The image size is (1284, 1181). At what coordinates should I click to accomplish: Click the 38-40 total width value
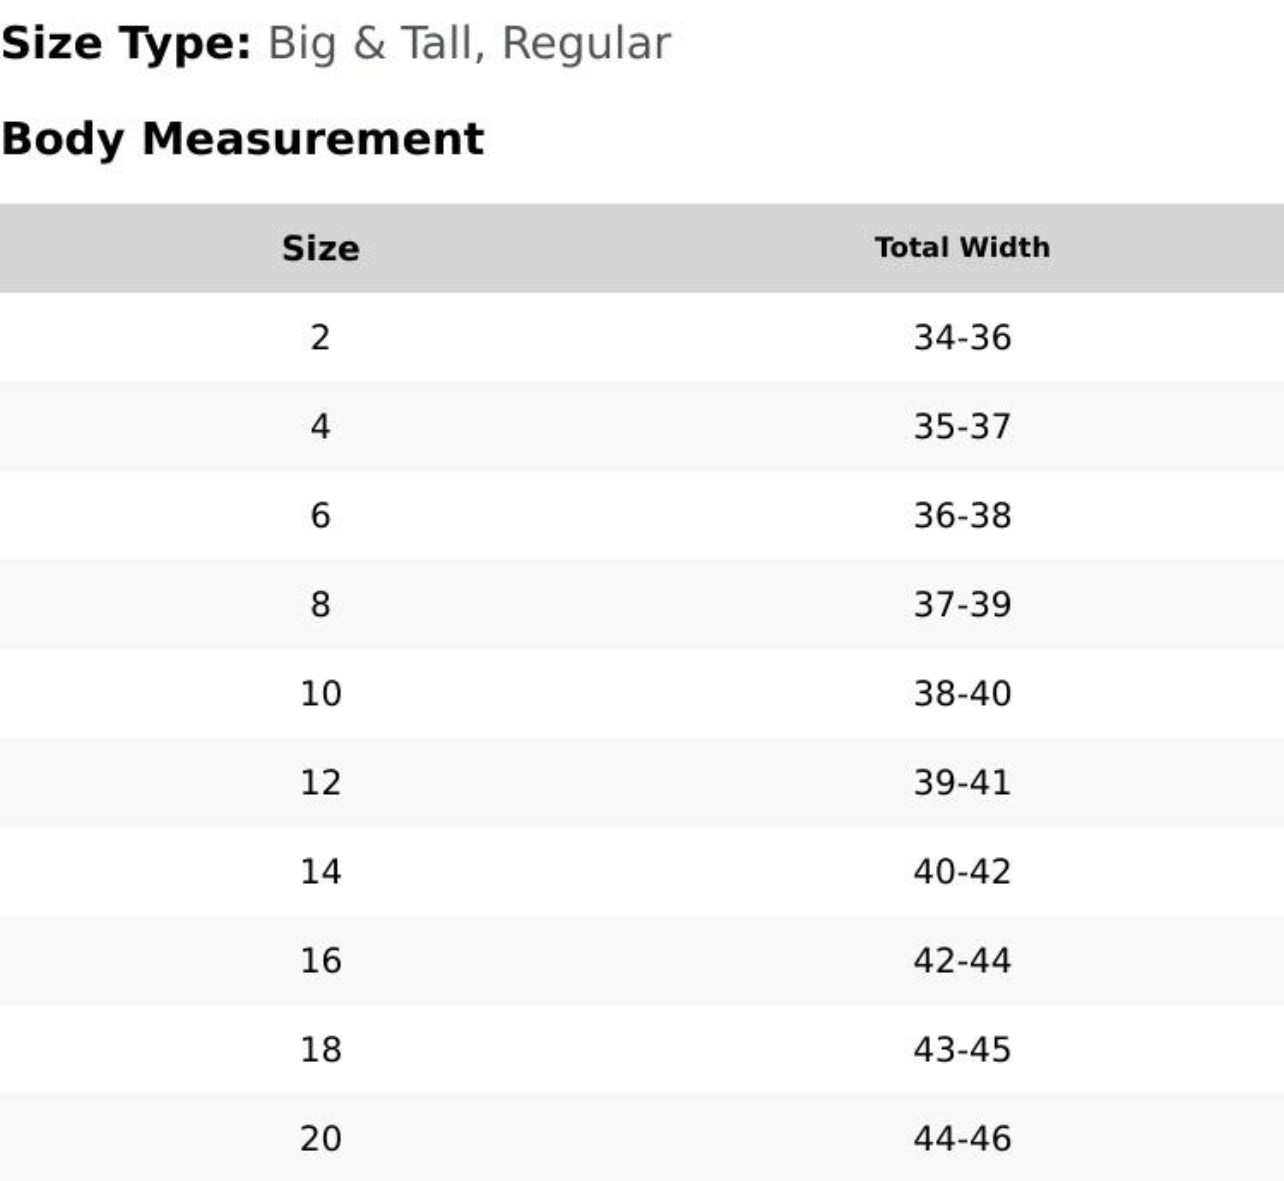point(962,693)
